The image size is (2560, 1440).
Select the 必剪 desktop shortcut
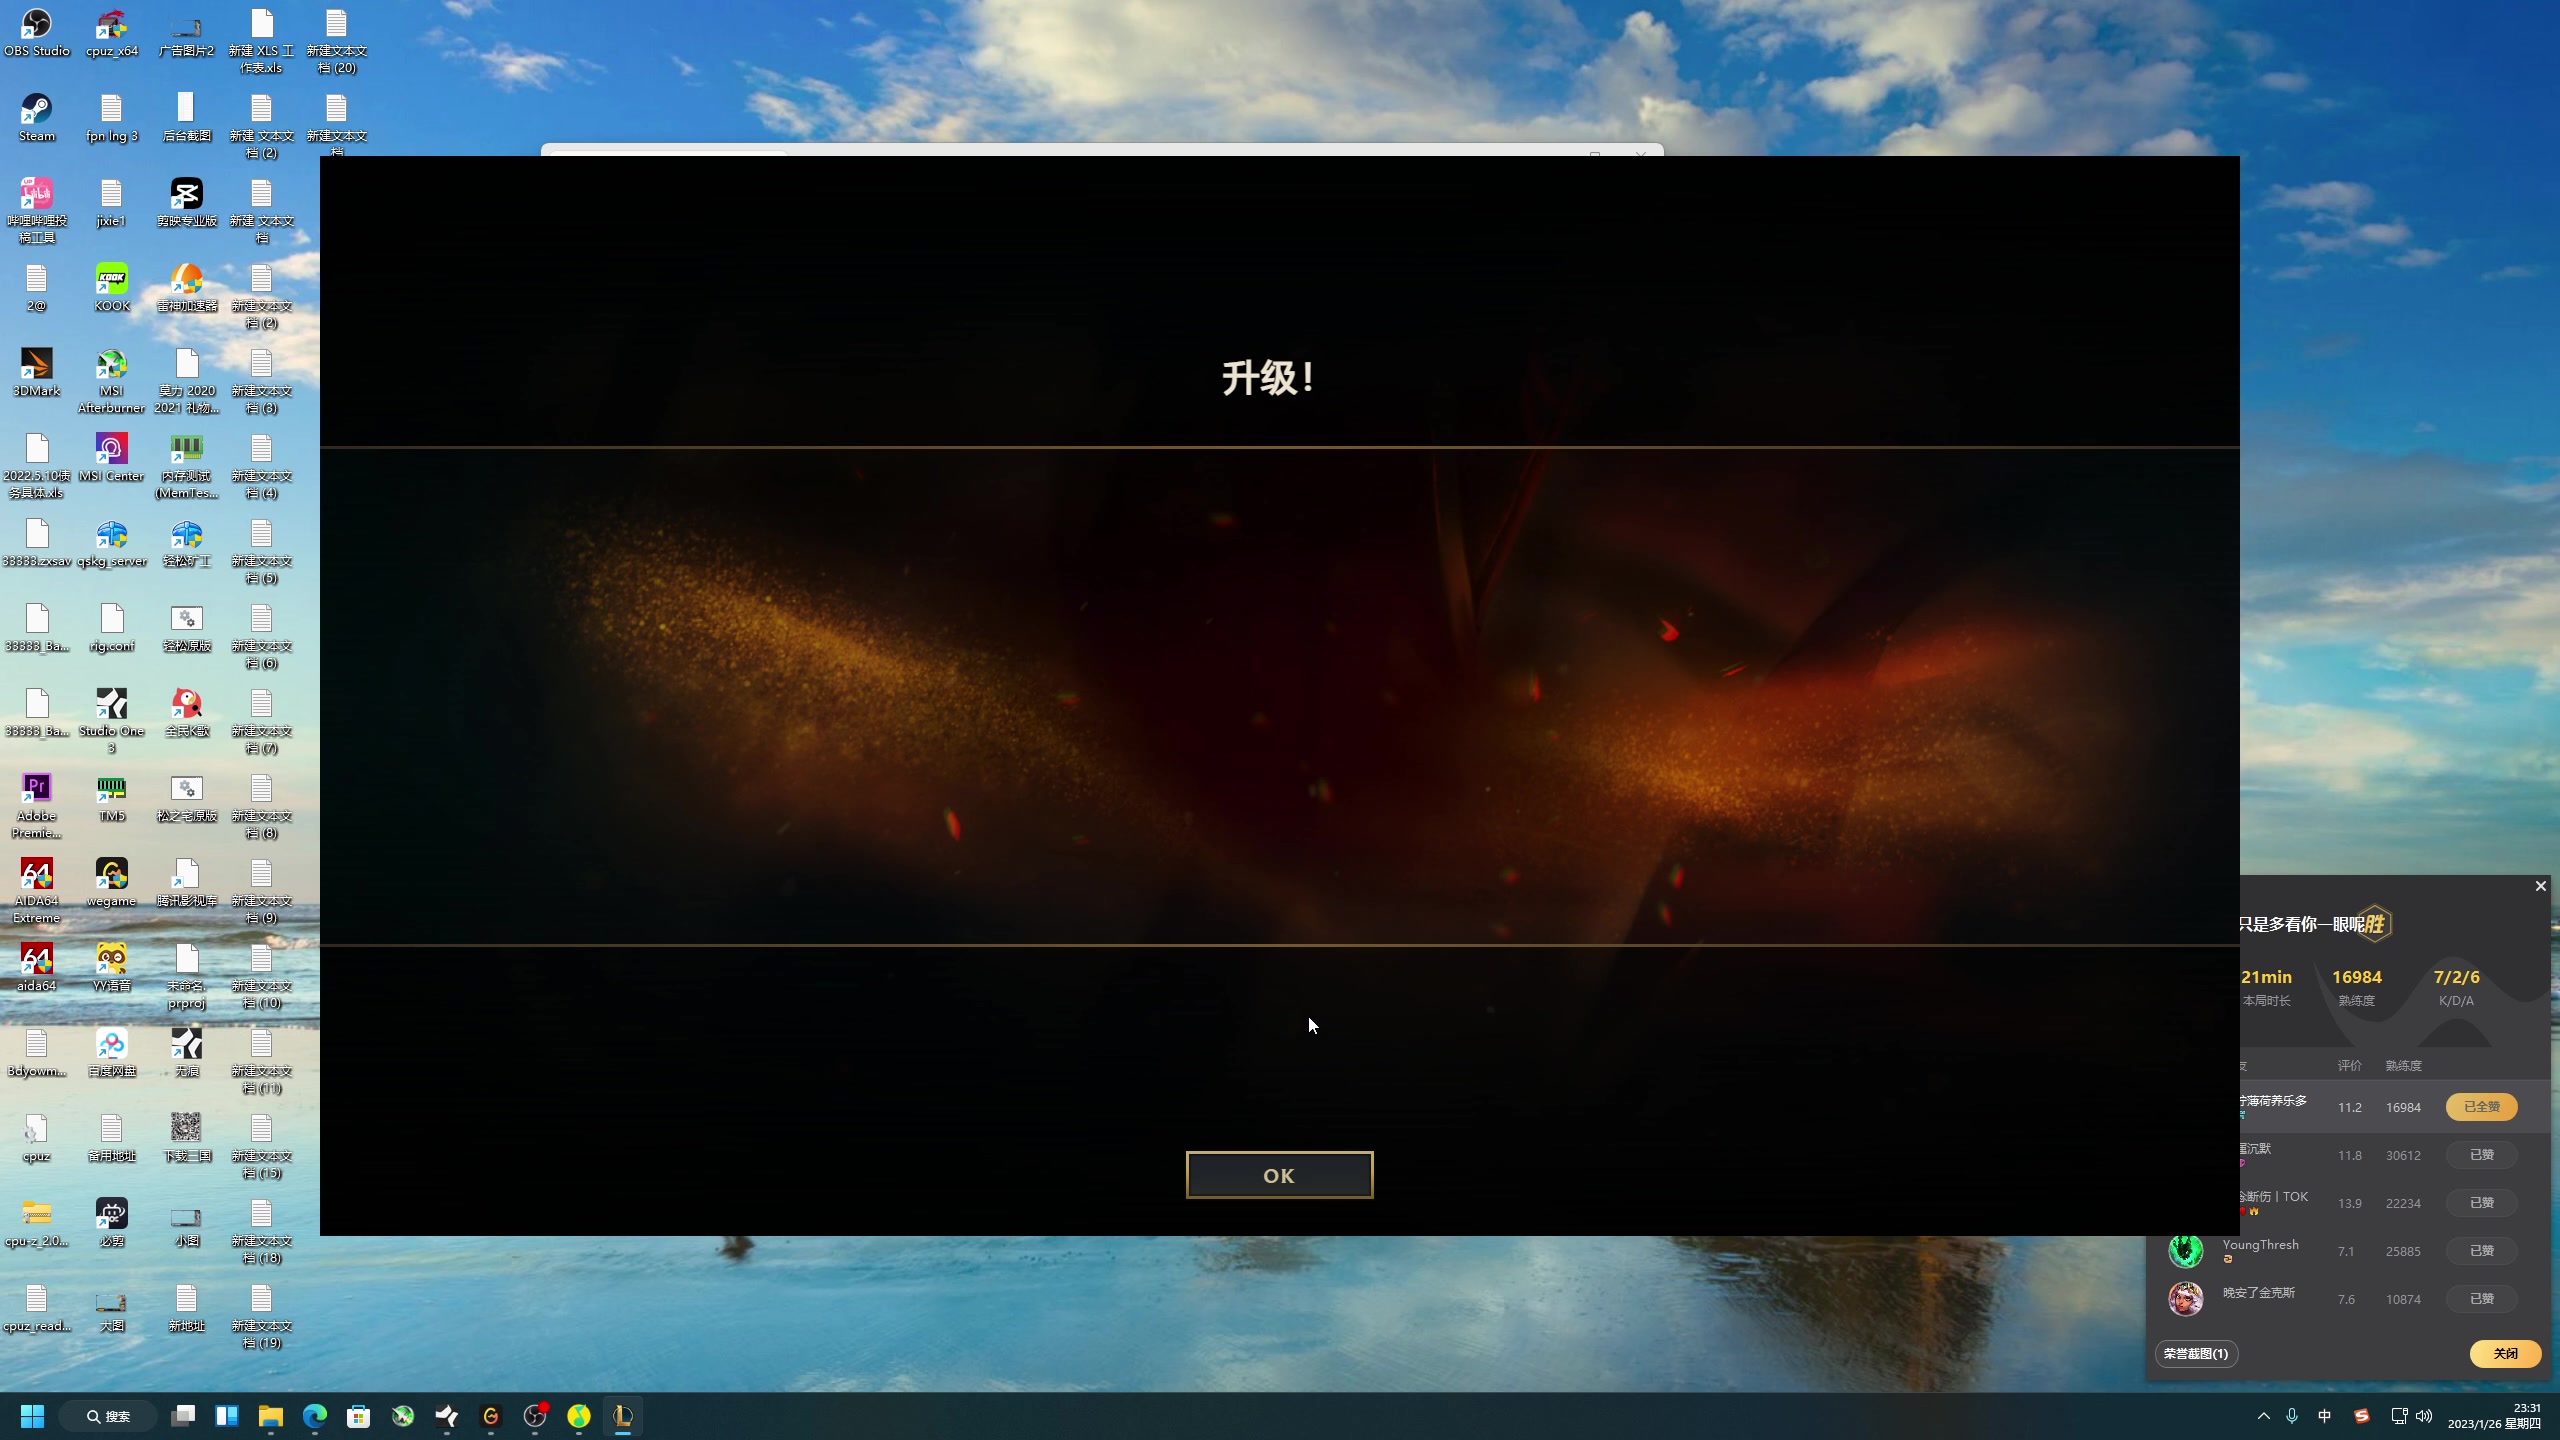[x=112, y=1224]
